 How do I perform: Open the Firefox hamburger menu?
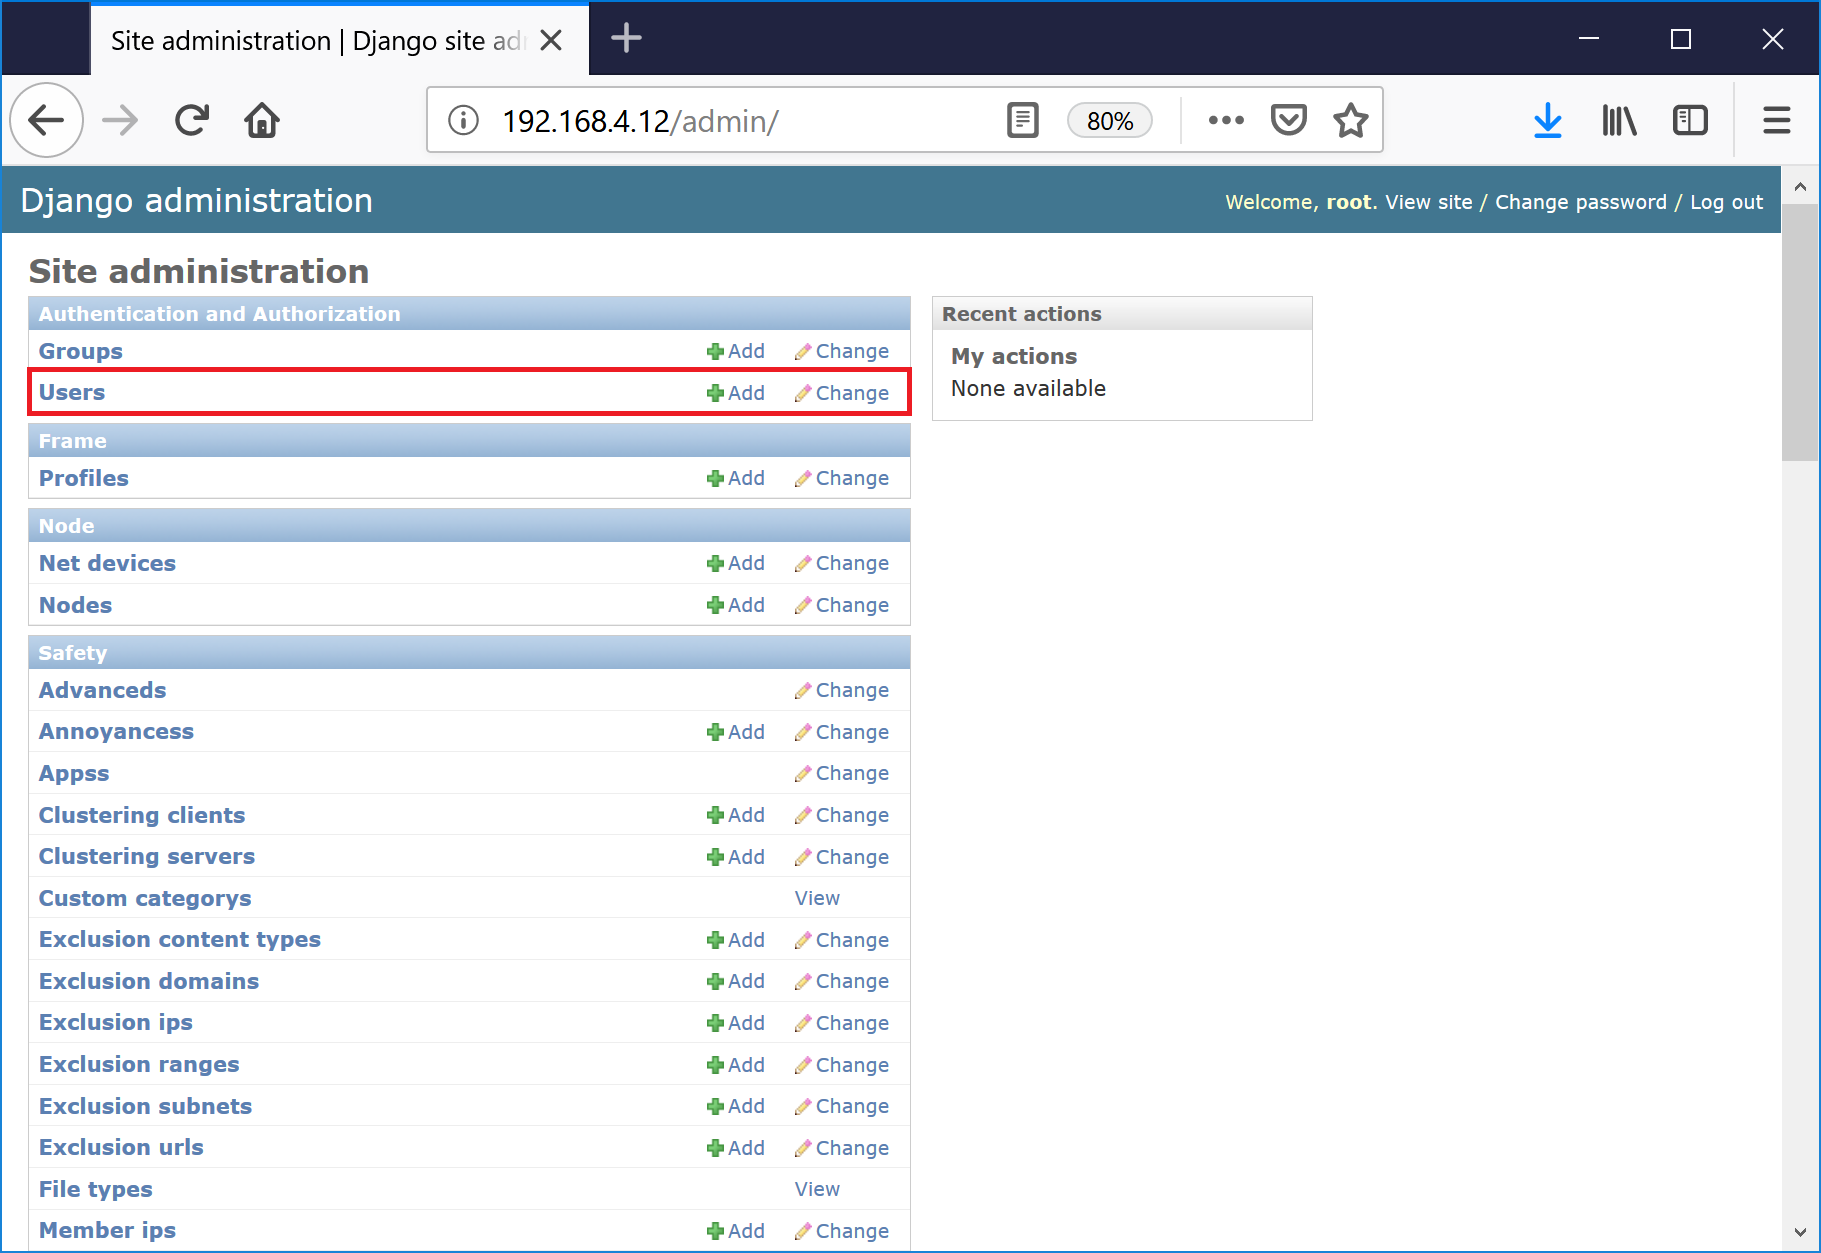click(x=1776, y=121)
